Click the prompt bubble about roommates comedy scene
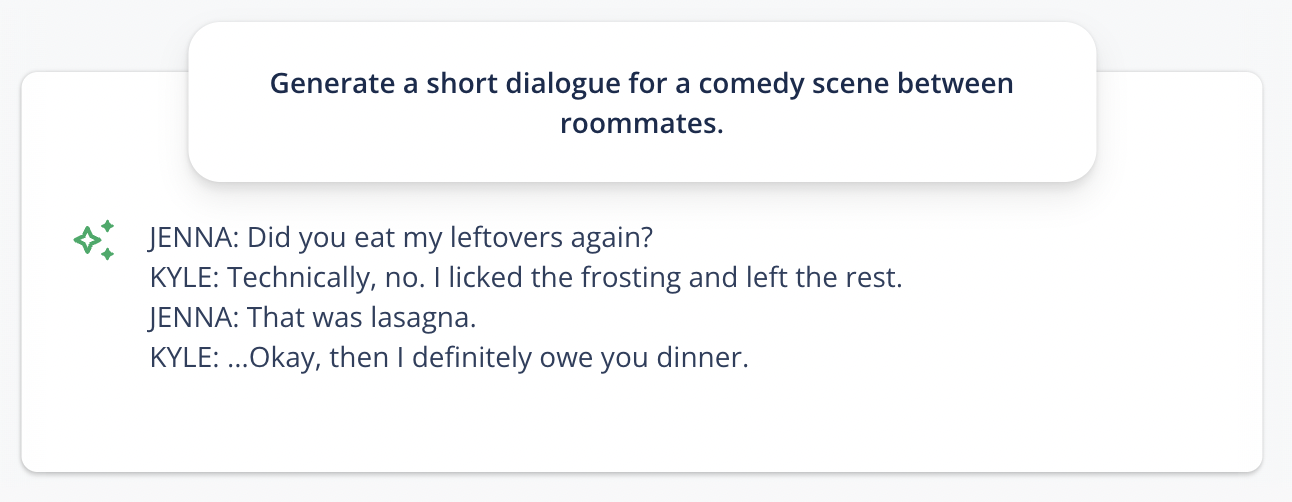Image resolution: width=1292 pixels, height=502 pixels. click(642, 102)
